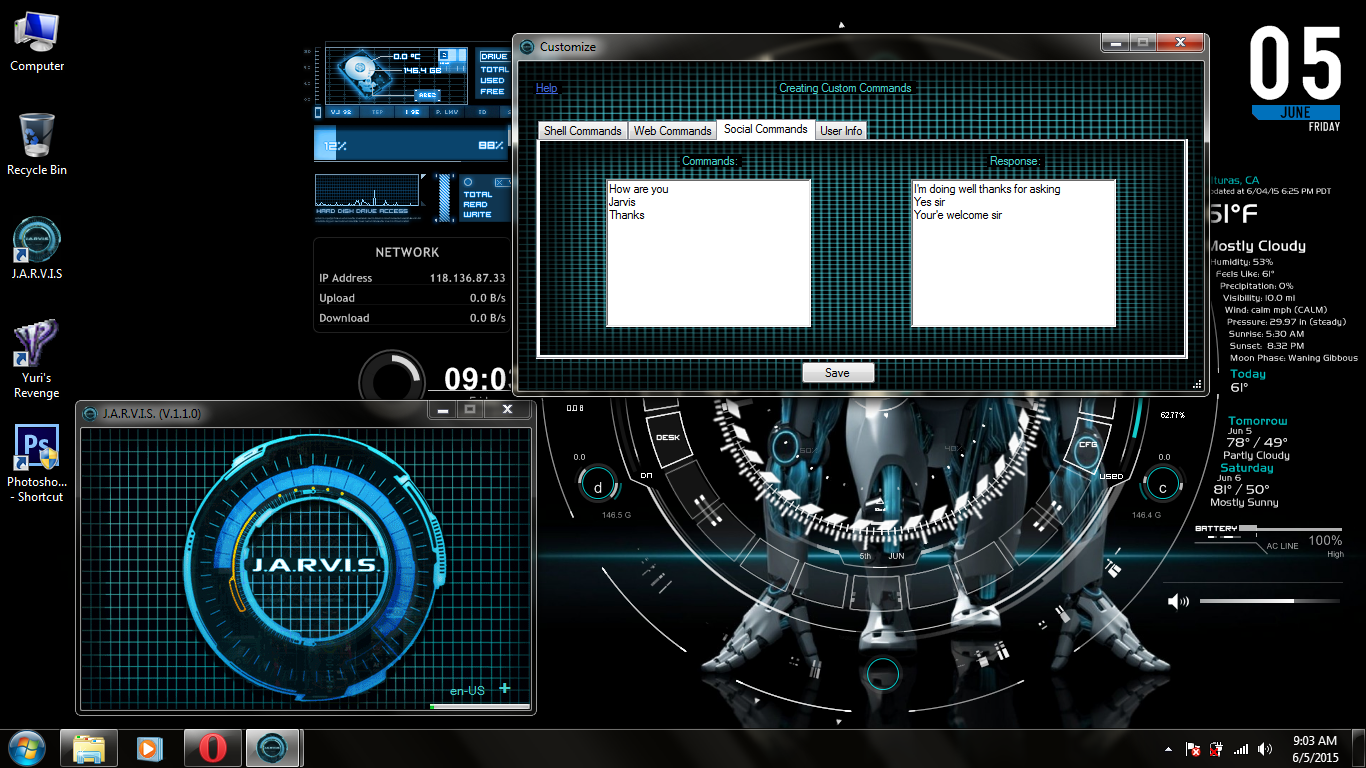
Task: Open Windows Media Player from the taskbar
Action: 150,747
